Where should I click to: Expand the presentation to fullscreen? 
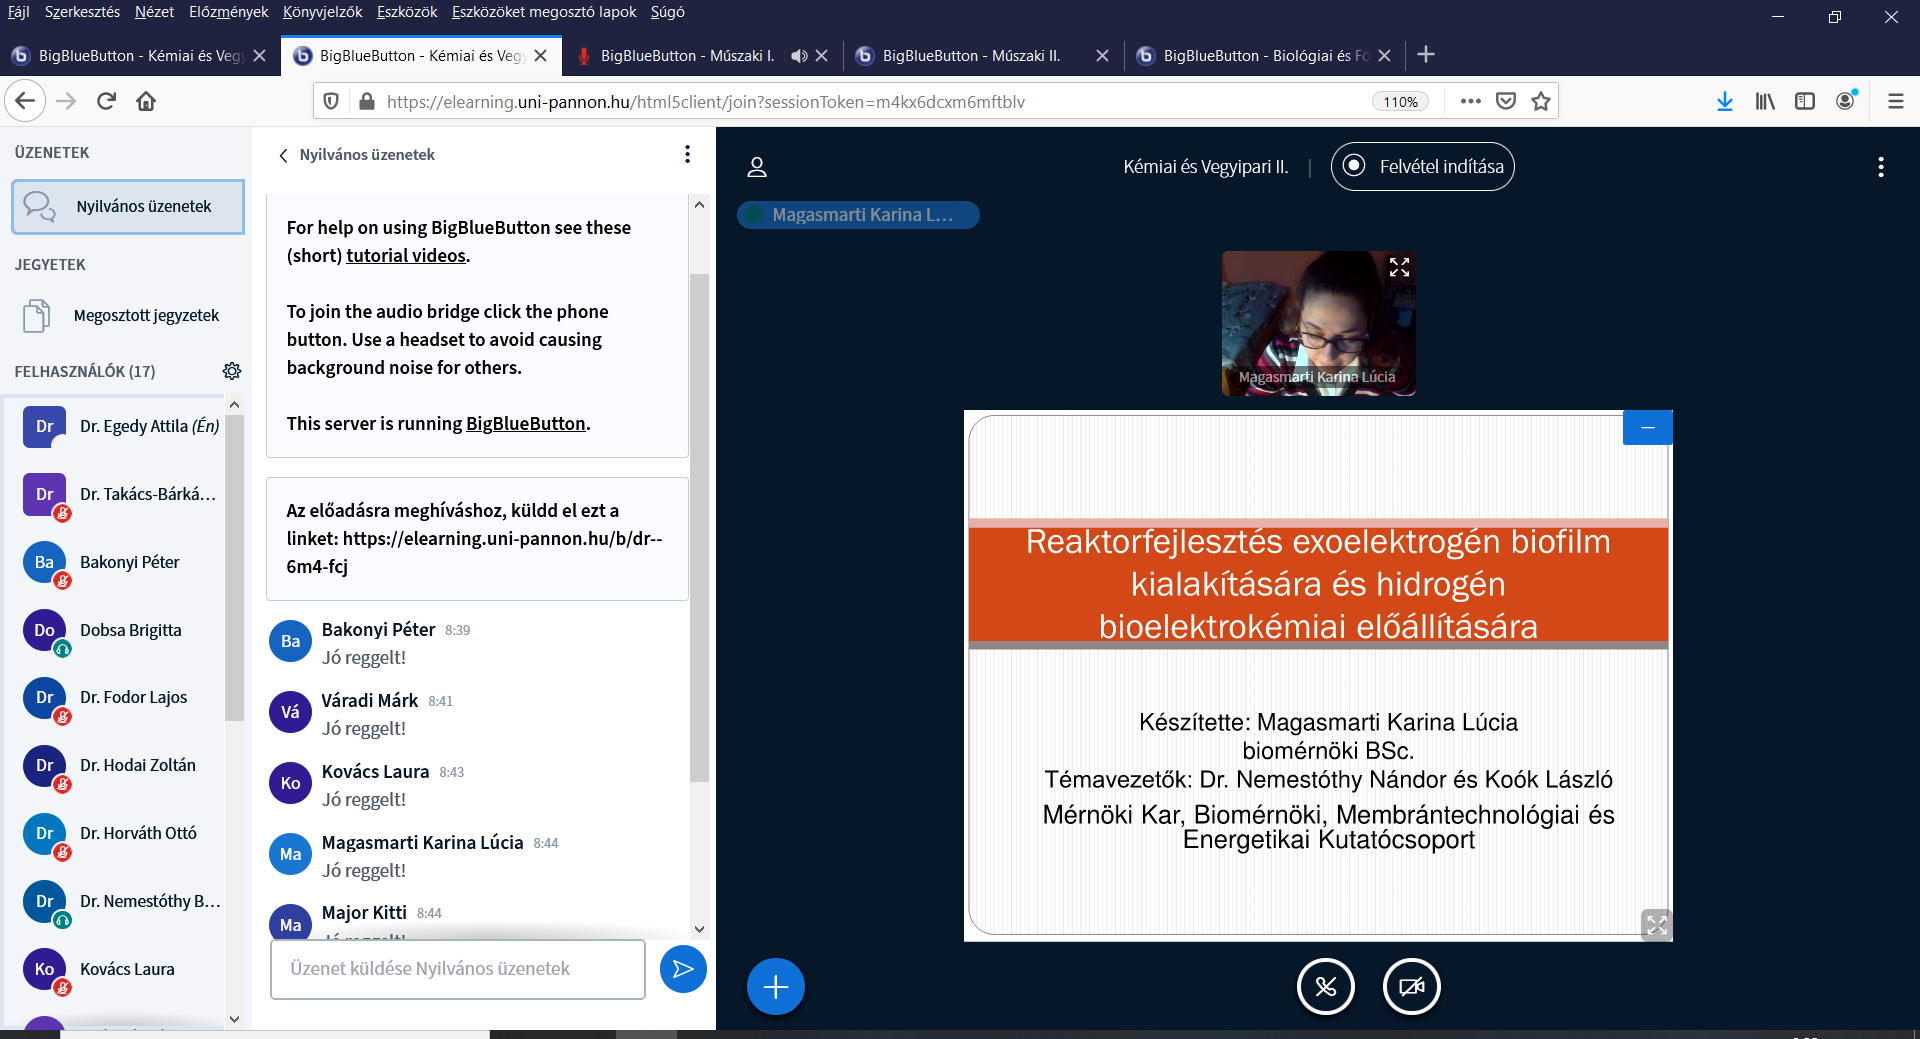tap(1656, 925)
